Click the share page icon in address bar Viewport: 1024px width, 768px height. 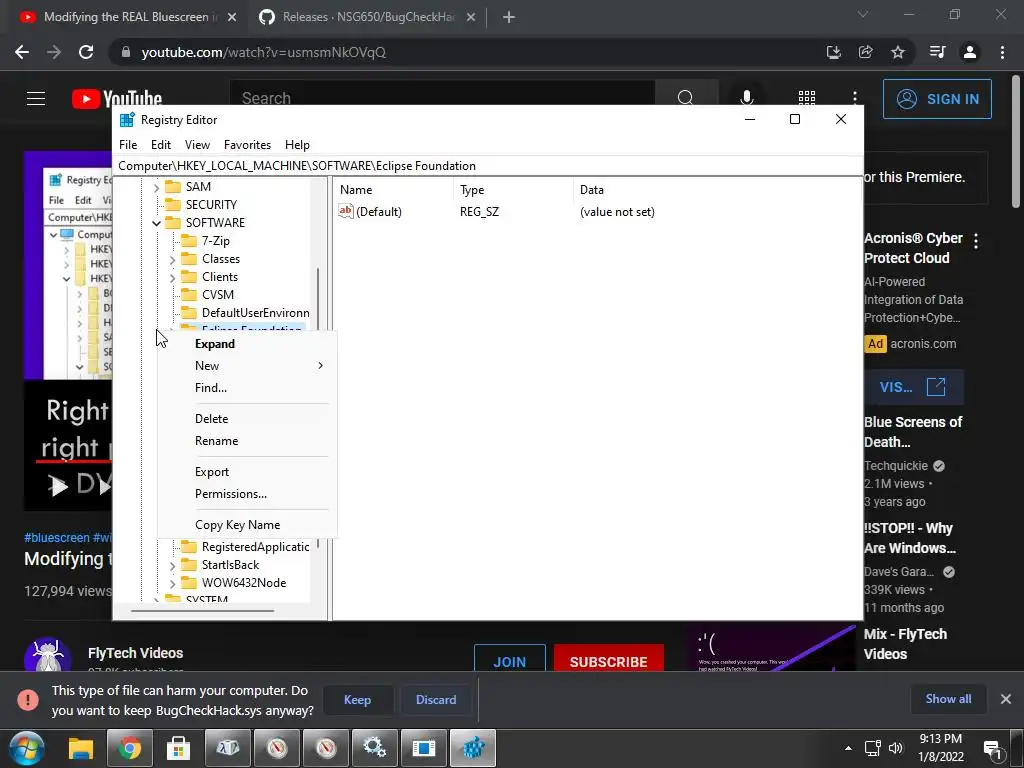coord(866,52)
